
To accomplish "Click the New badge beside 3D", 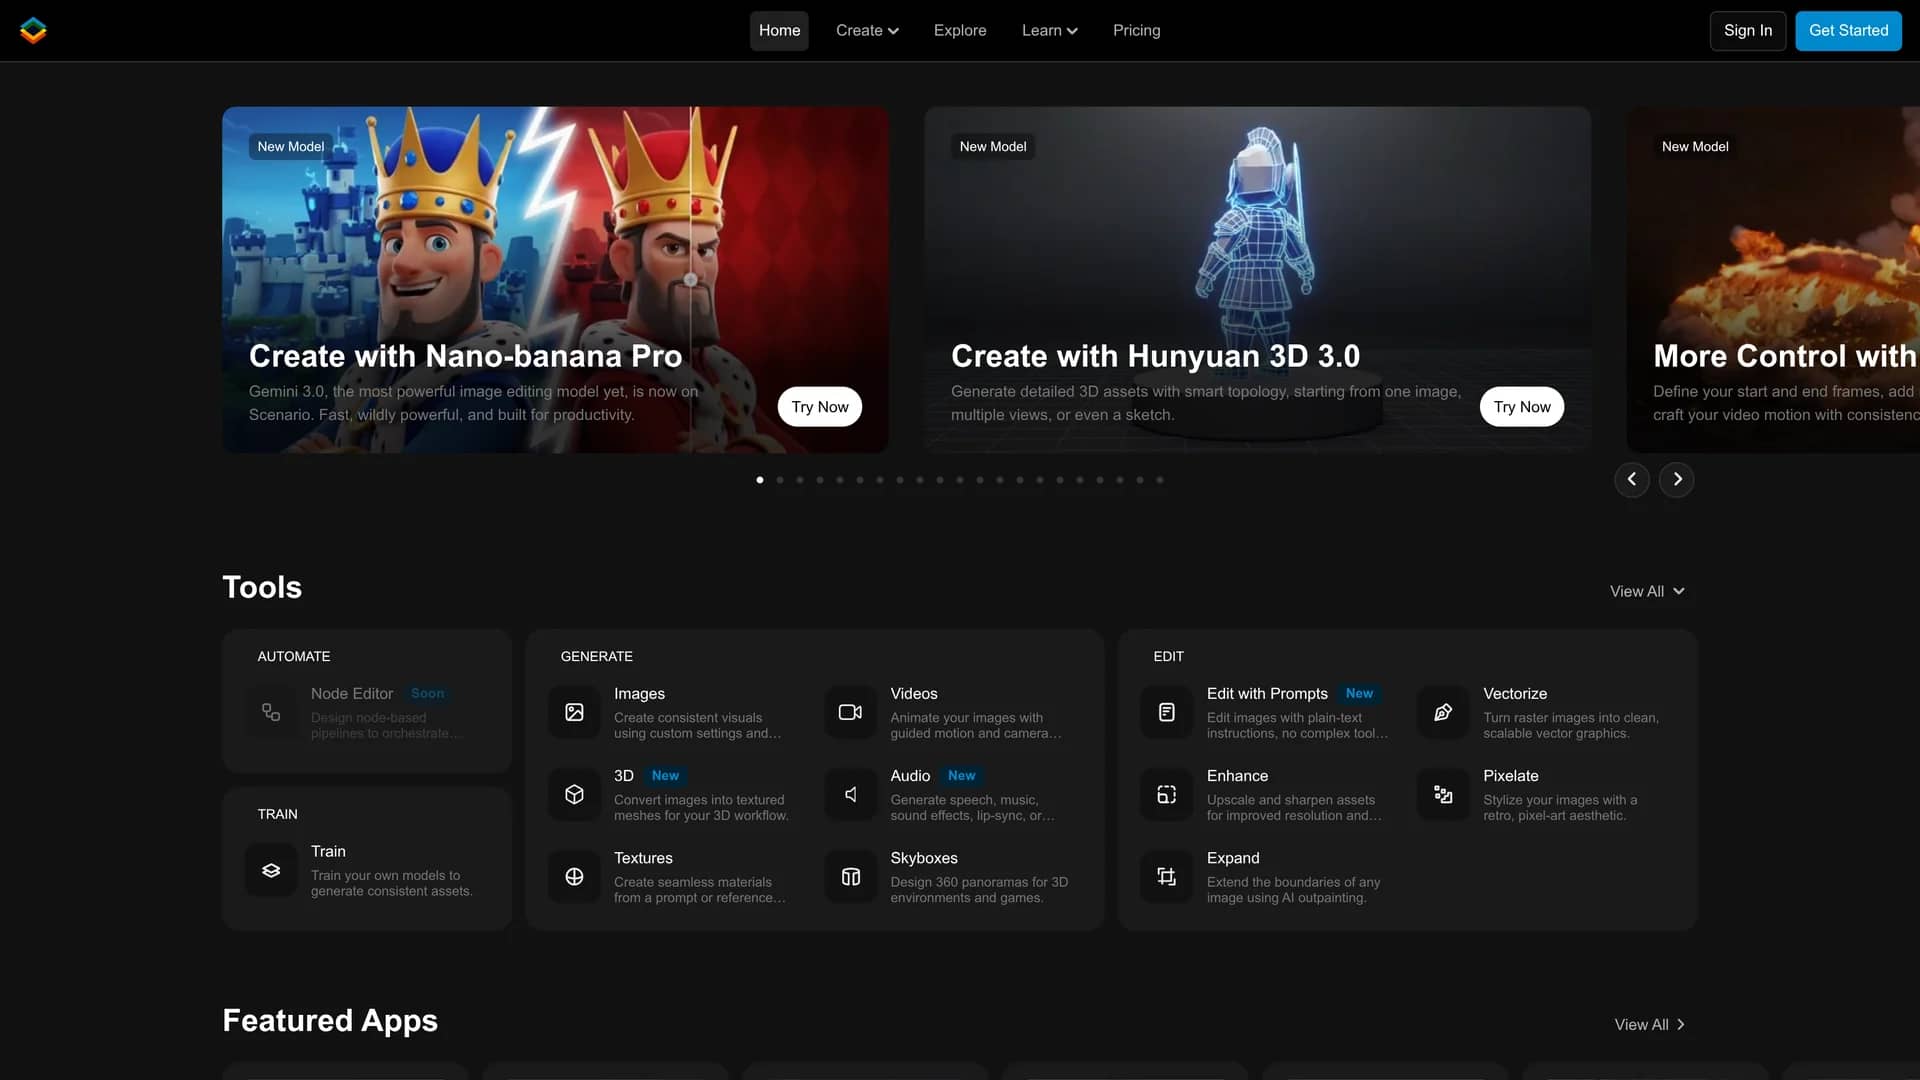I will [x=665, y=776].
